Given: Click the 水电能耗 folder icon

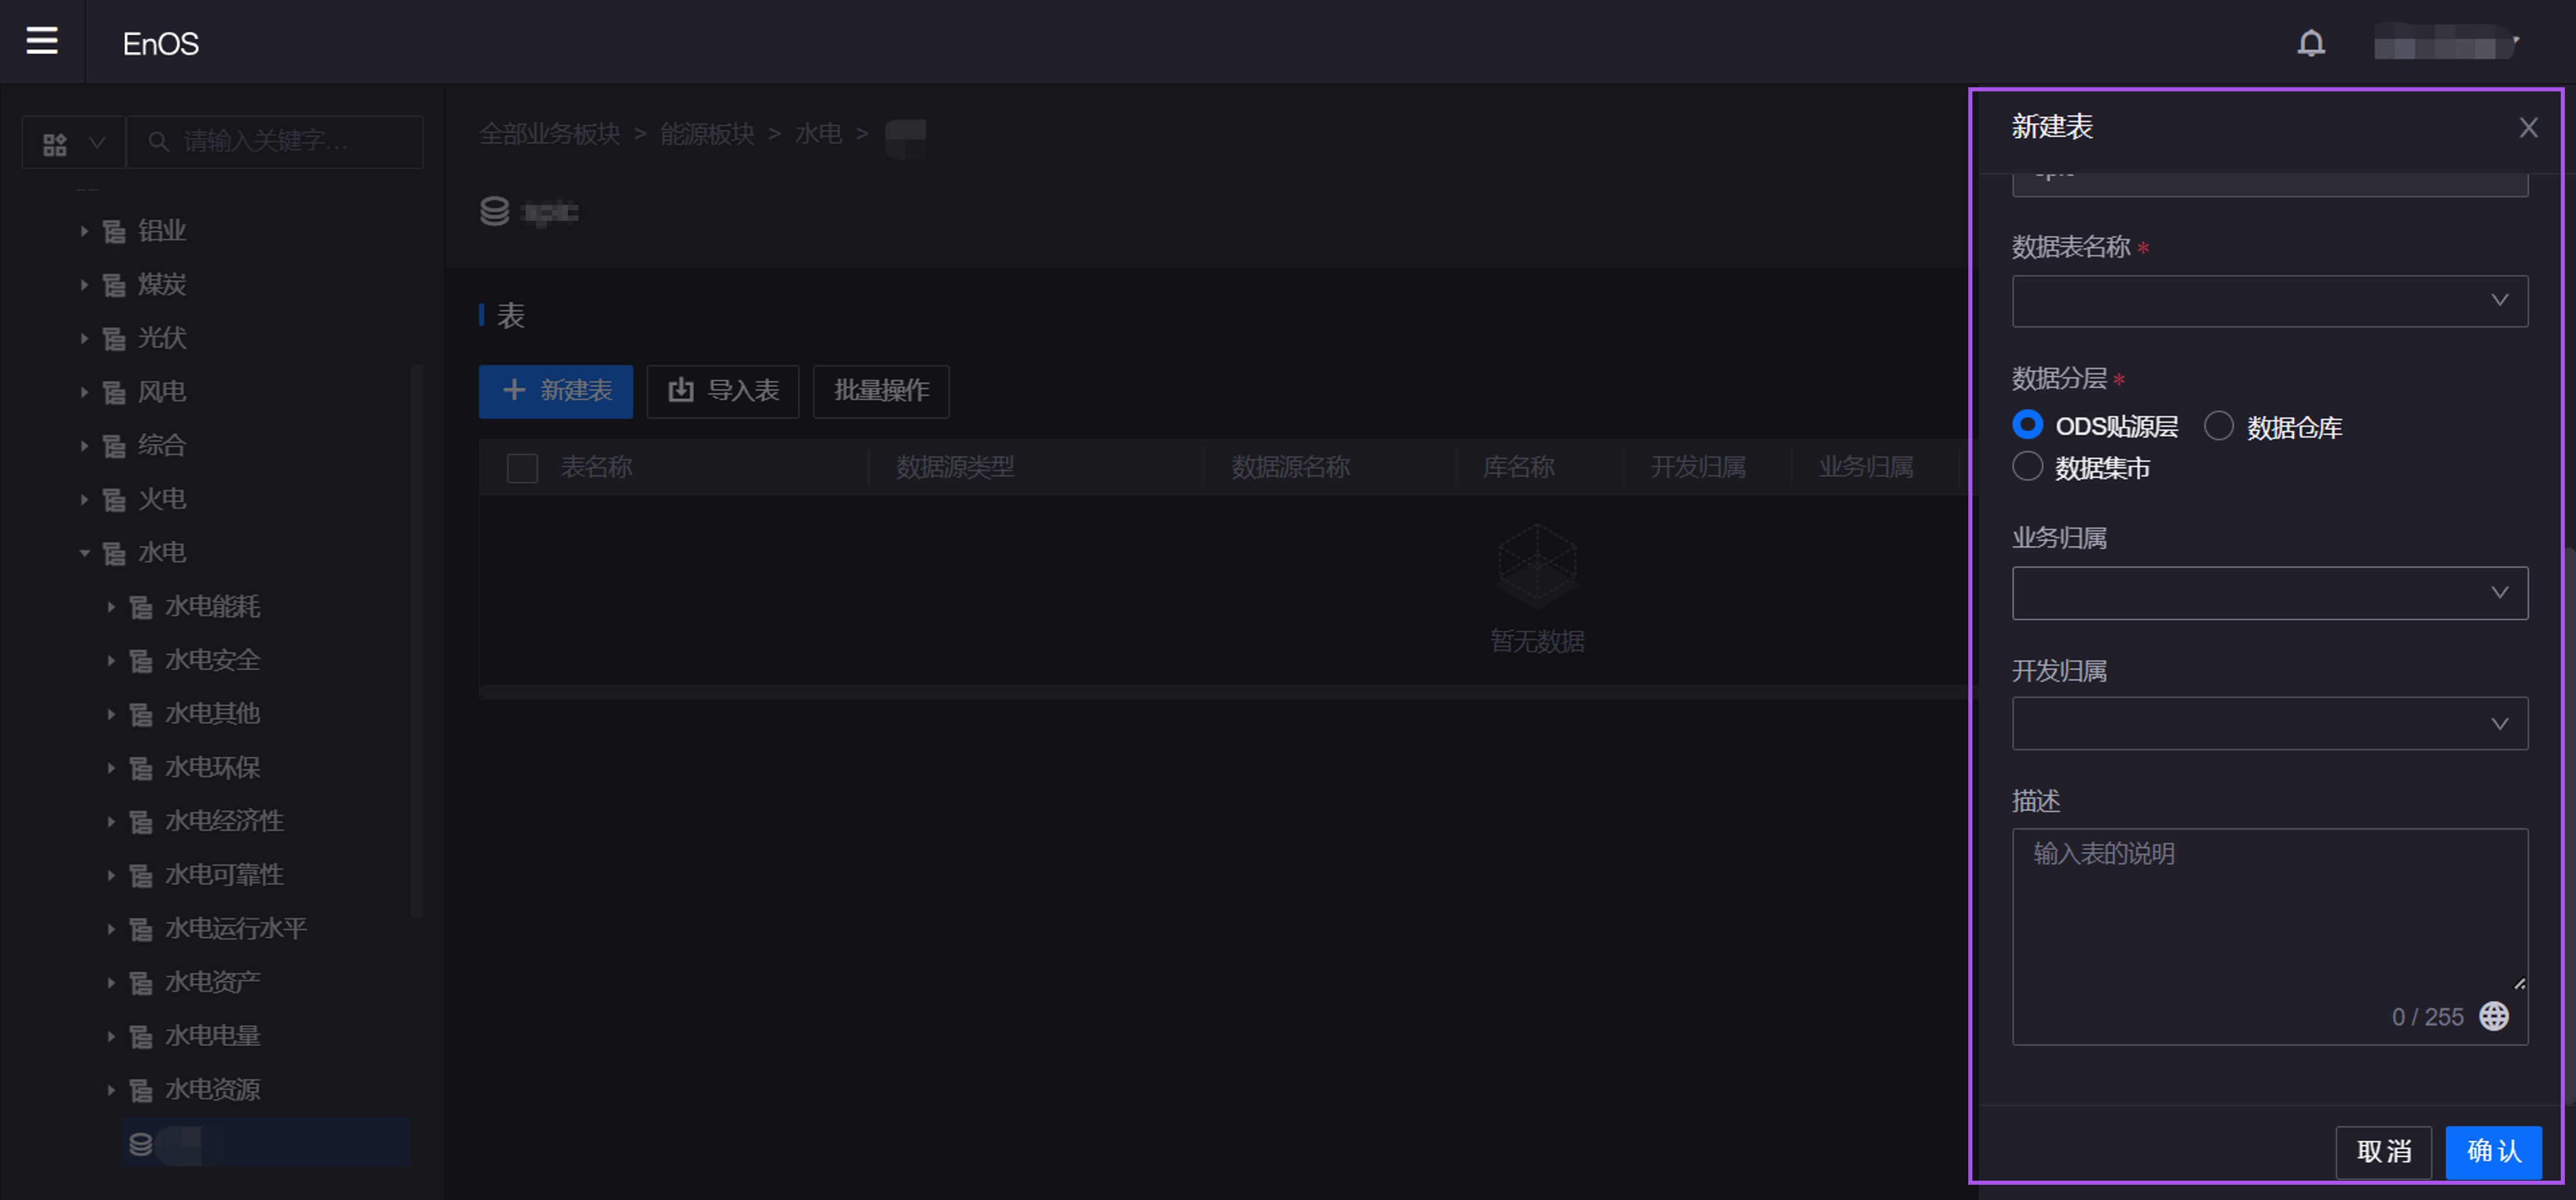Looking at the screenshot, I should (x=141, y=608).
